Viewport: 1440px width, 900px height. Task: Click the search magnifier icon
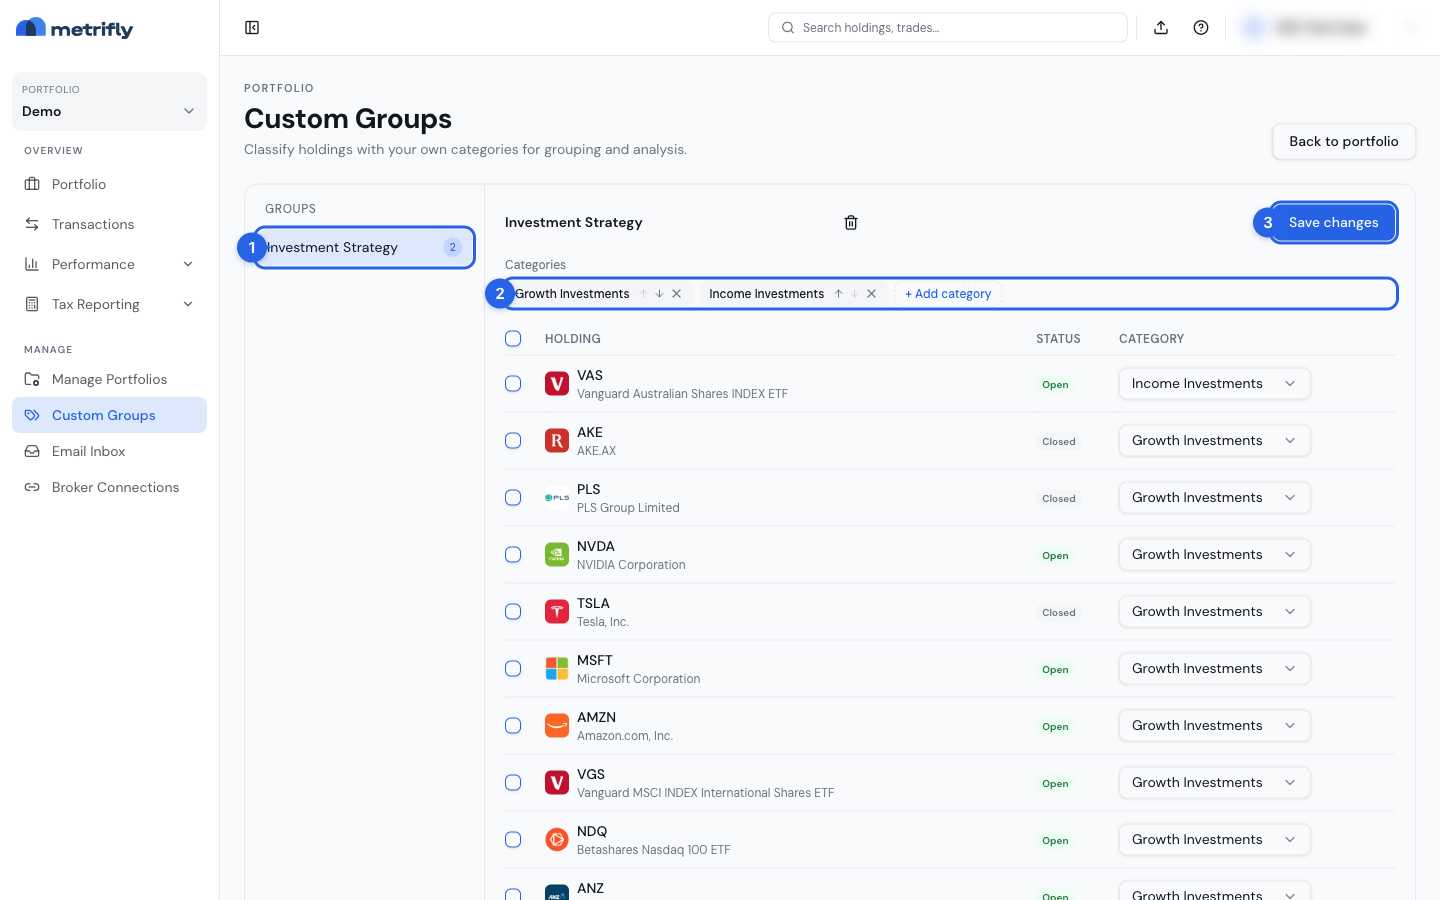point(788,28)
